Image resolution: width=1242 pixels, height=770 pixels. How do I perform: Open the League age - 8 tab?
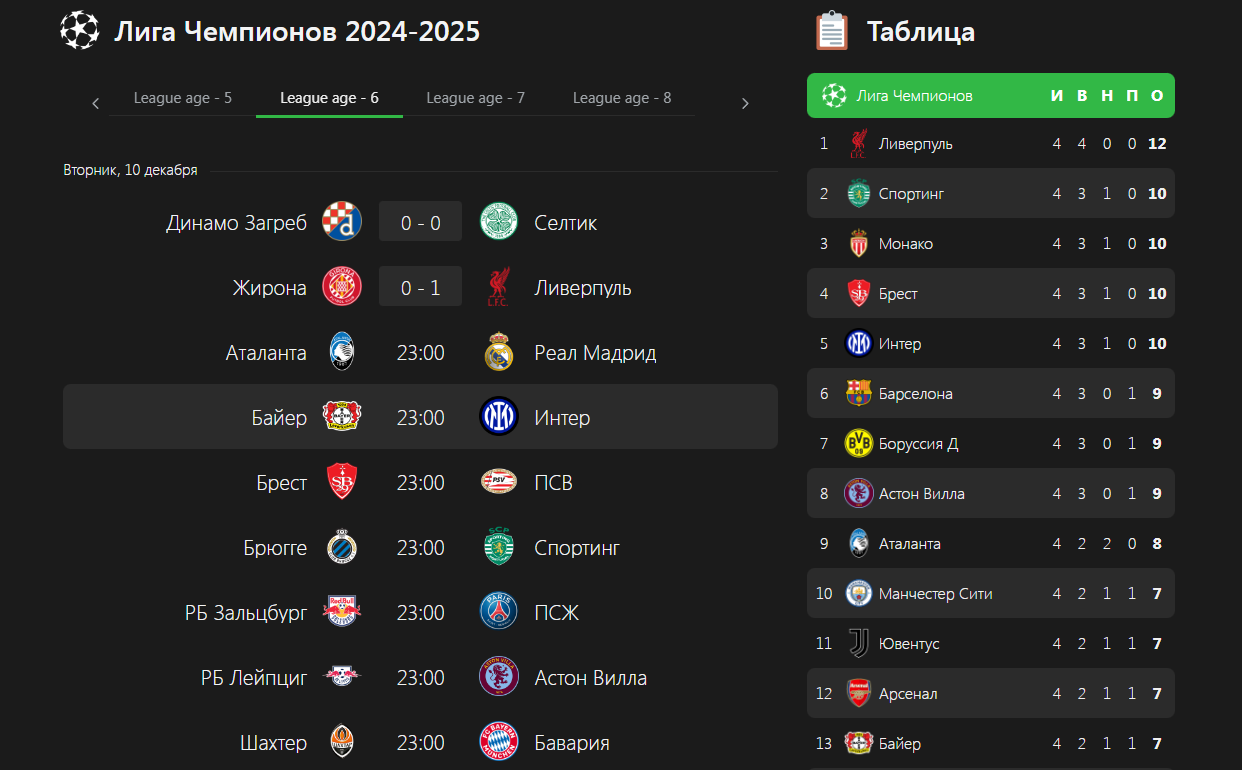pos(622,98)
